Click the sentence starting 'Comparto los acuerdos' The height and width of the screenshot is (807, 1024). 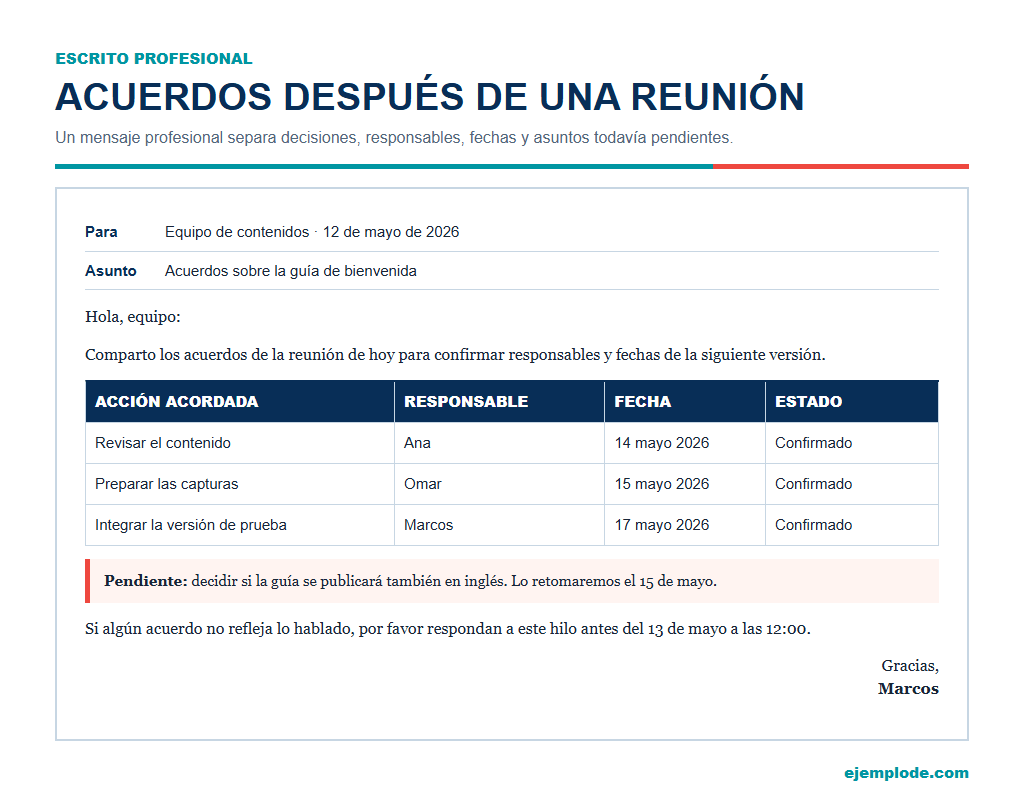tap(455, 355)
